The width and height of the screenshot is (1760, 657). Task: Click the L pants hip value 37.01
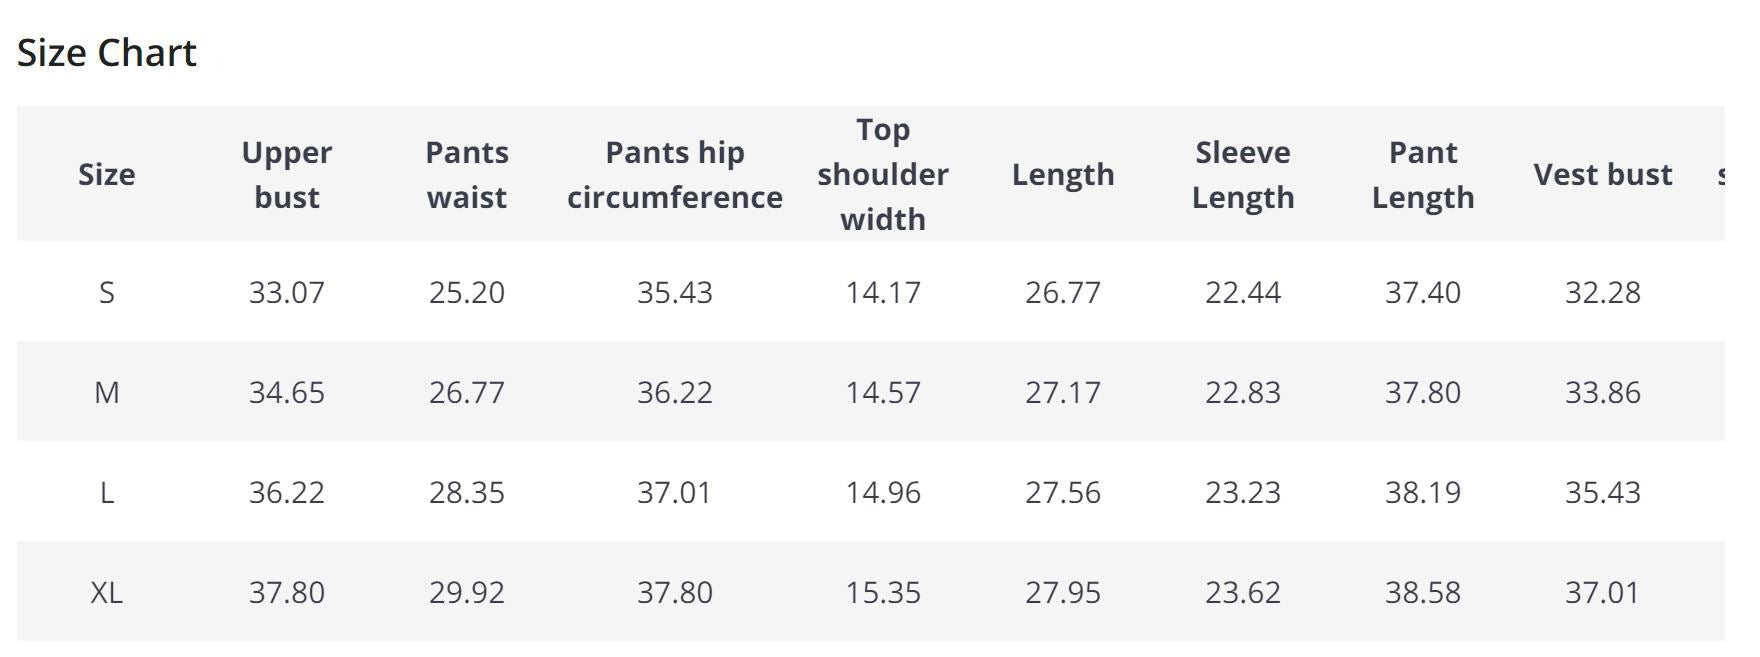click(675, 492)
